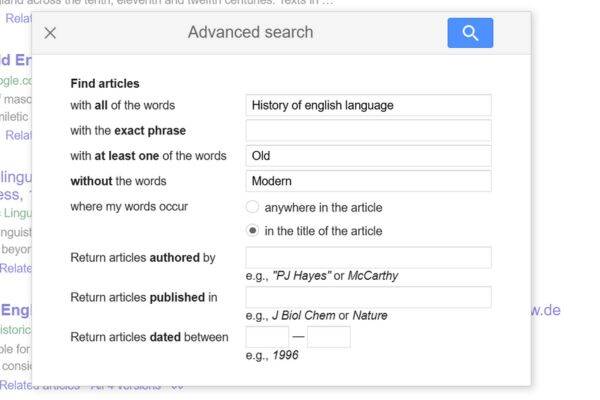Click the 'anywhere in the article' label text

[x=323, y=208]
